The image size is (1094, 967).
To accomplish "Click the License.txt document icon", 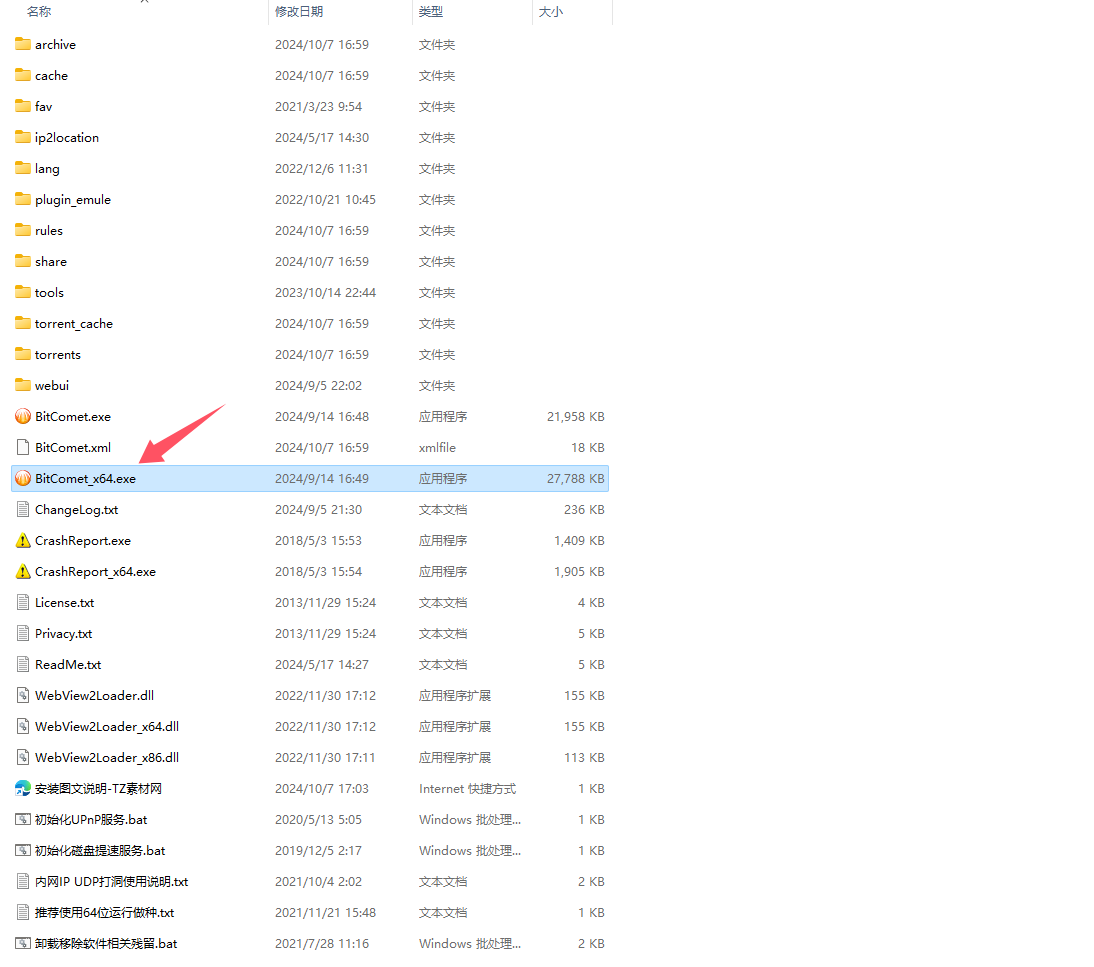I will (x=23, y=603).
